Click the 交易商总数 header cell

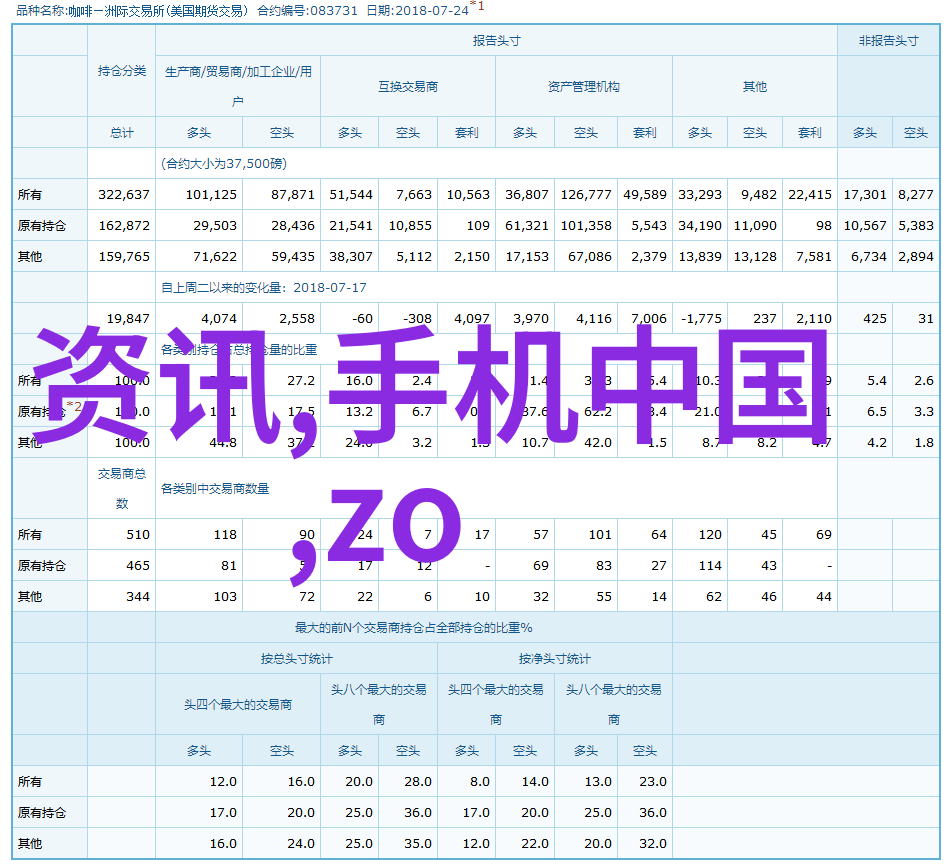[122, 488]
